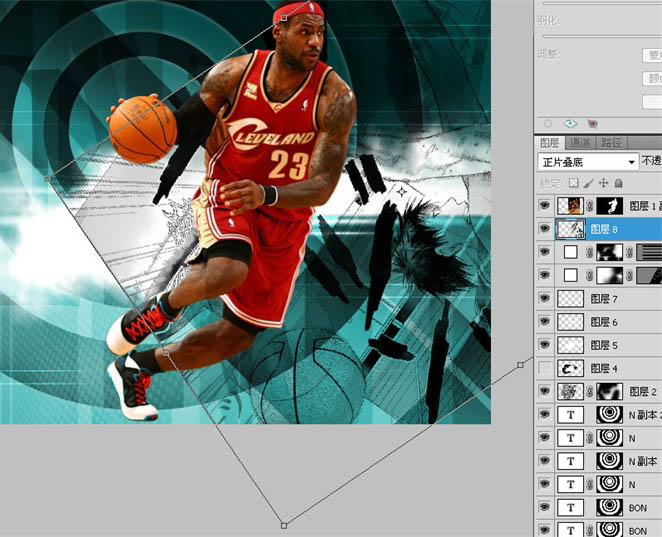The width and height of the screenshot is (662, 537).
Task: Click the transform handle beside the layers panel edge
Action: pyautogui.click(x=521, y=365)
